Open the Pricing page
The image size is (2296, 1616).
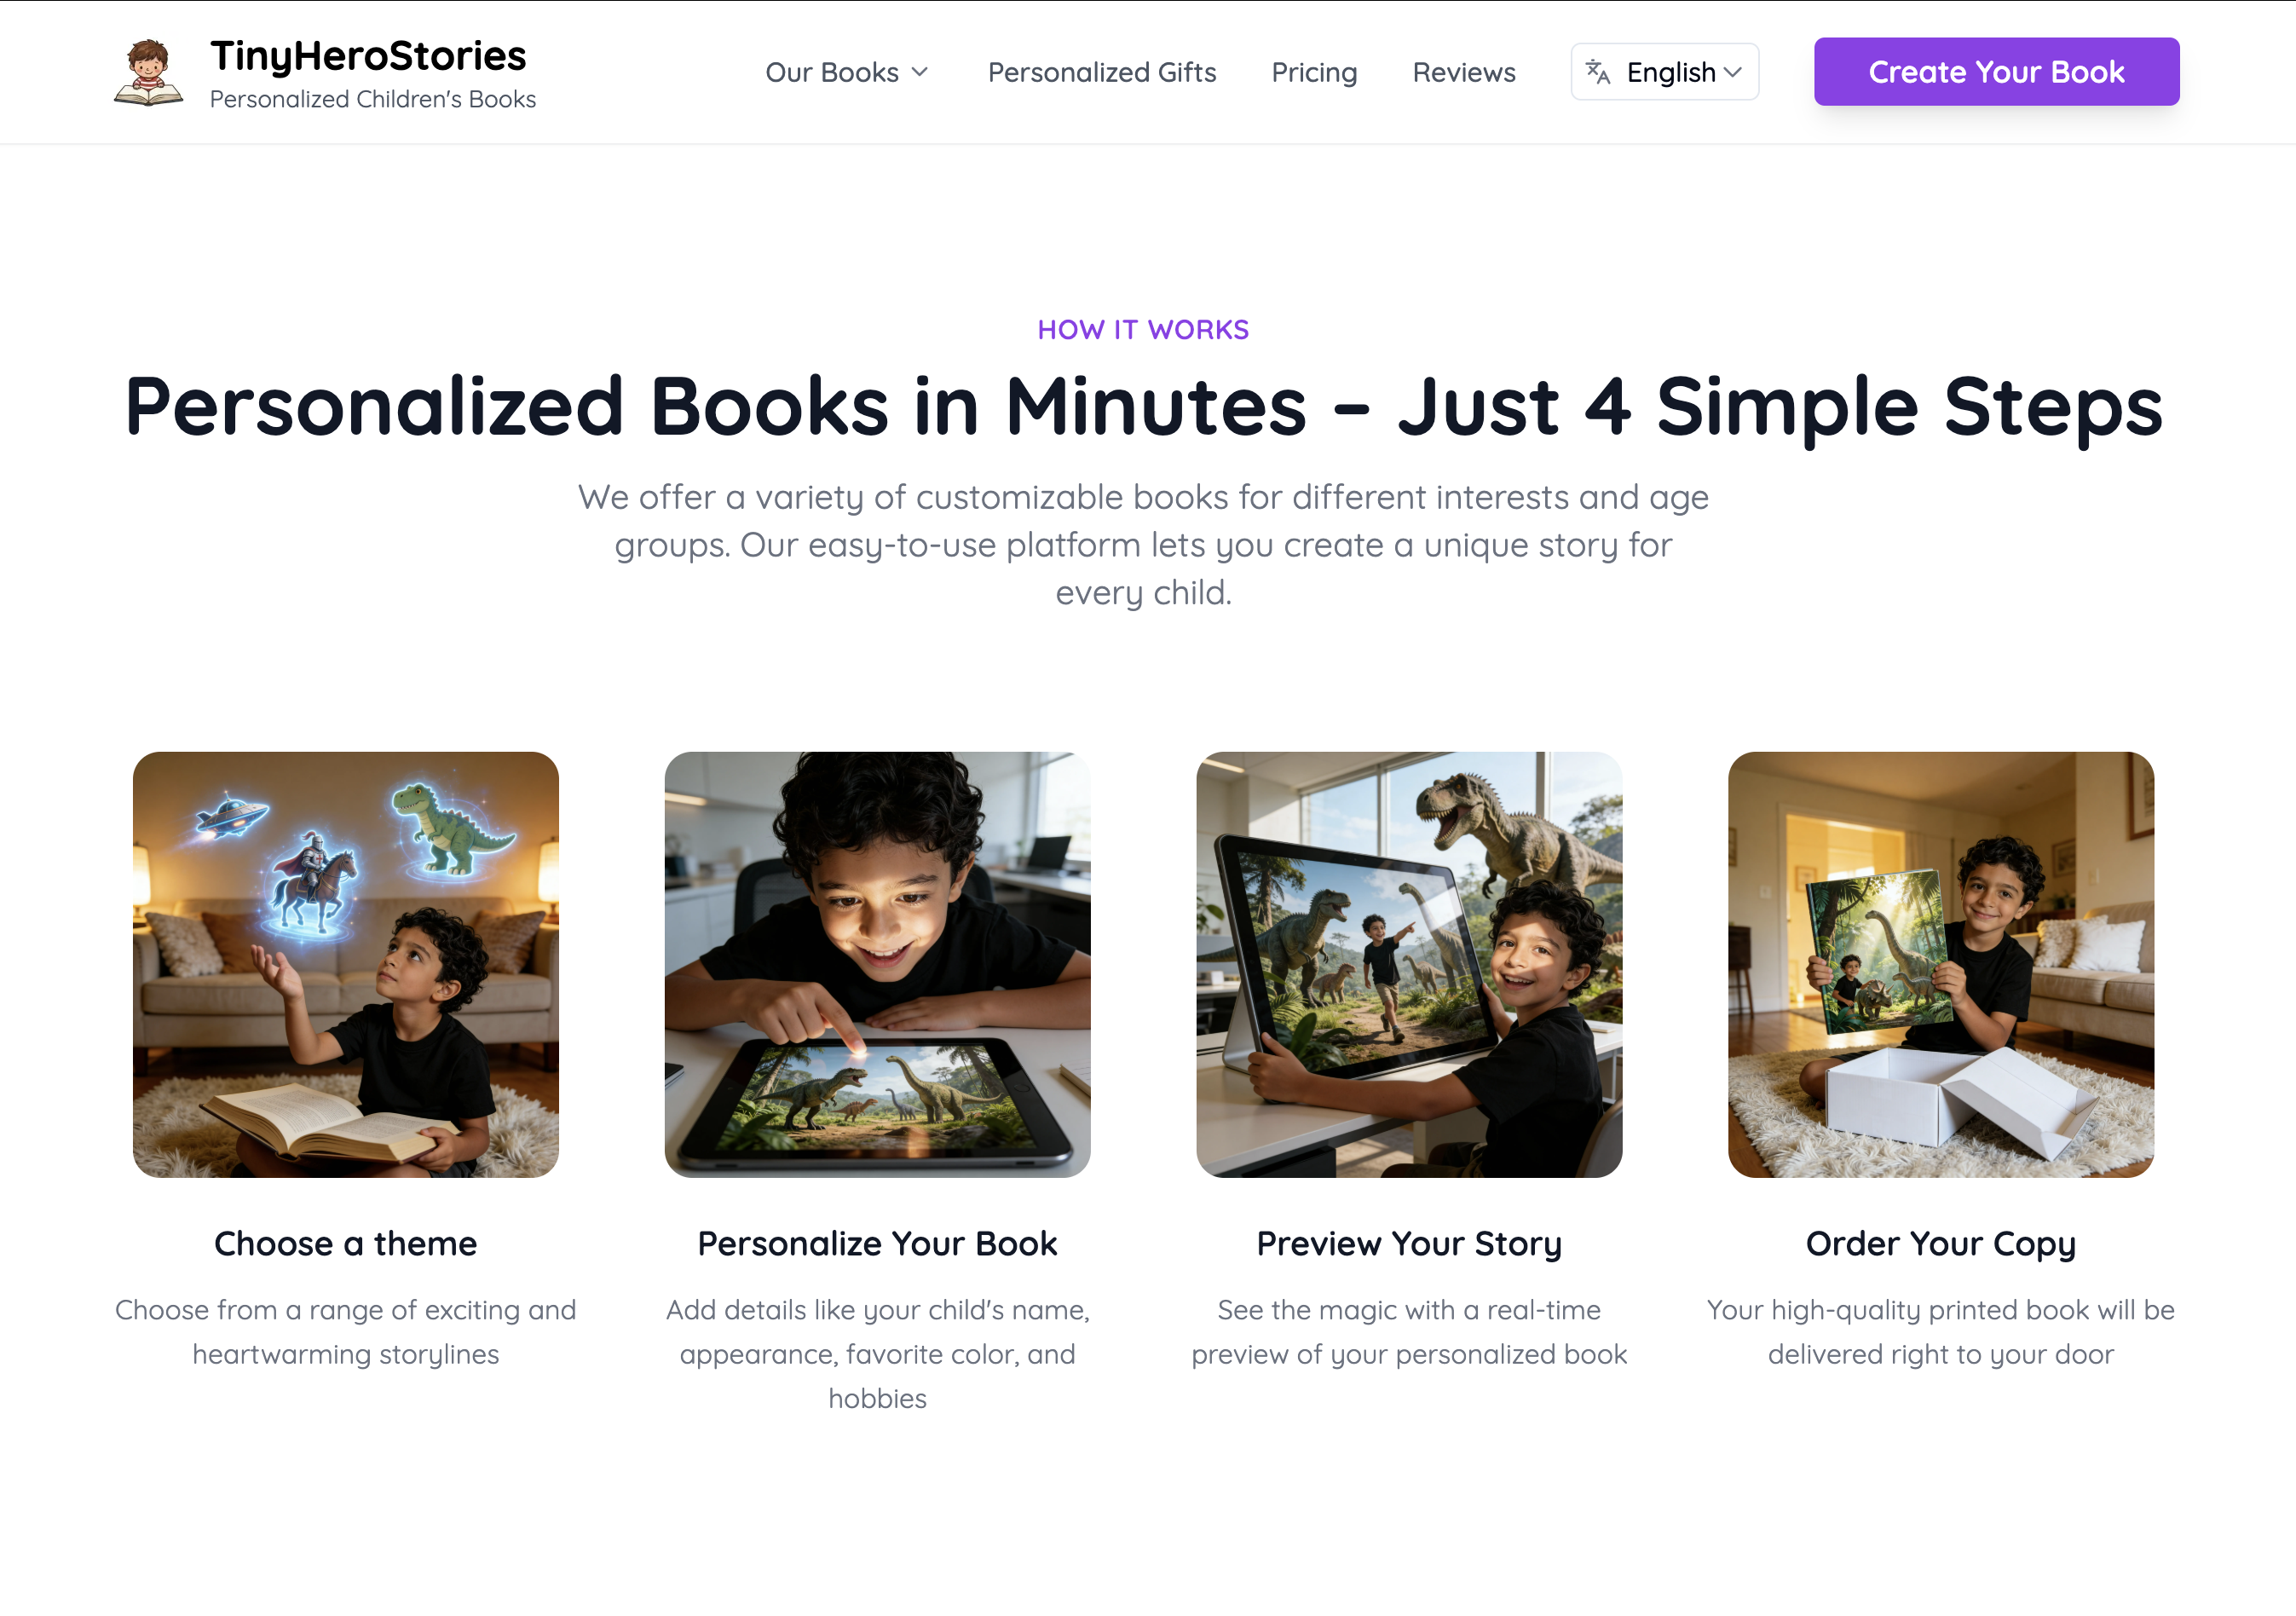coord(1314,72)
